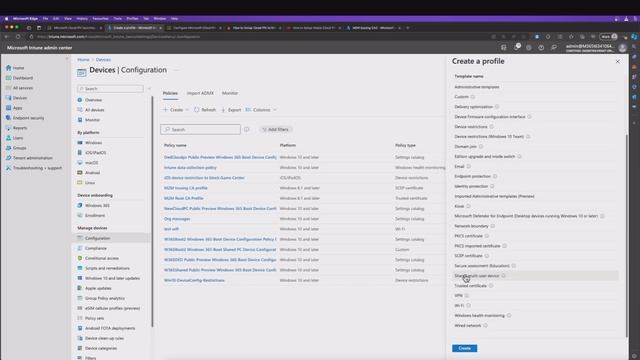Click the Home breadcrumb link
640x360 pixels.
(x=83, y=60)
